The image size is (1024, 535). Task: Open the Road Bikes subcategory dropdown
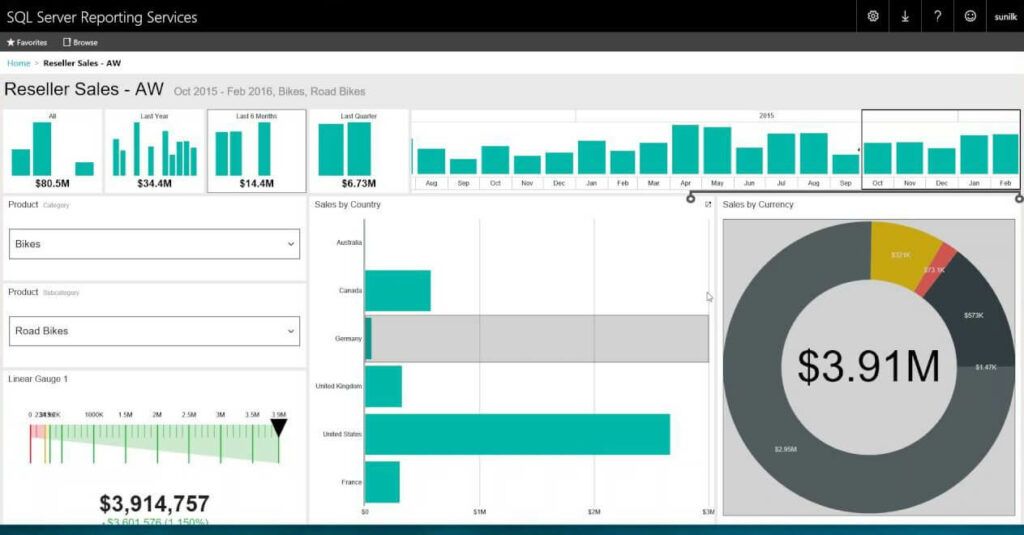click(154, 330)
